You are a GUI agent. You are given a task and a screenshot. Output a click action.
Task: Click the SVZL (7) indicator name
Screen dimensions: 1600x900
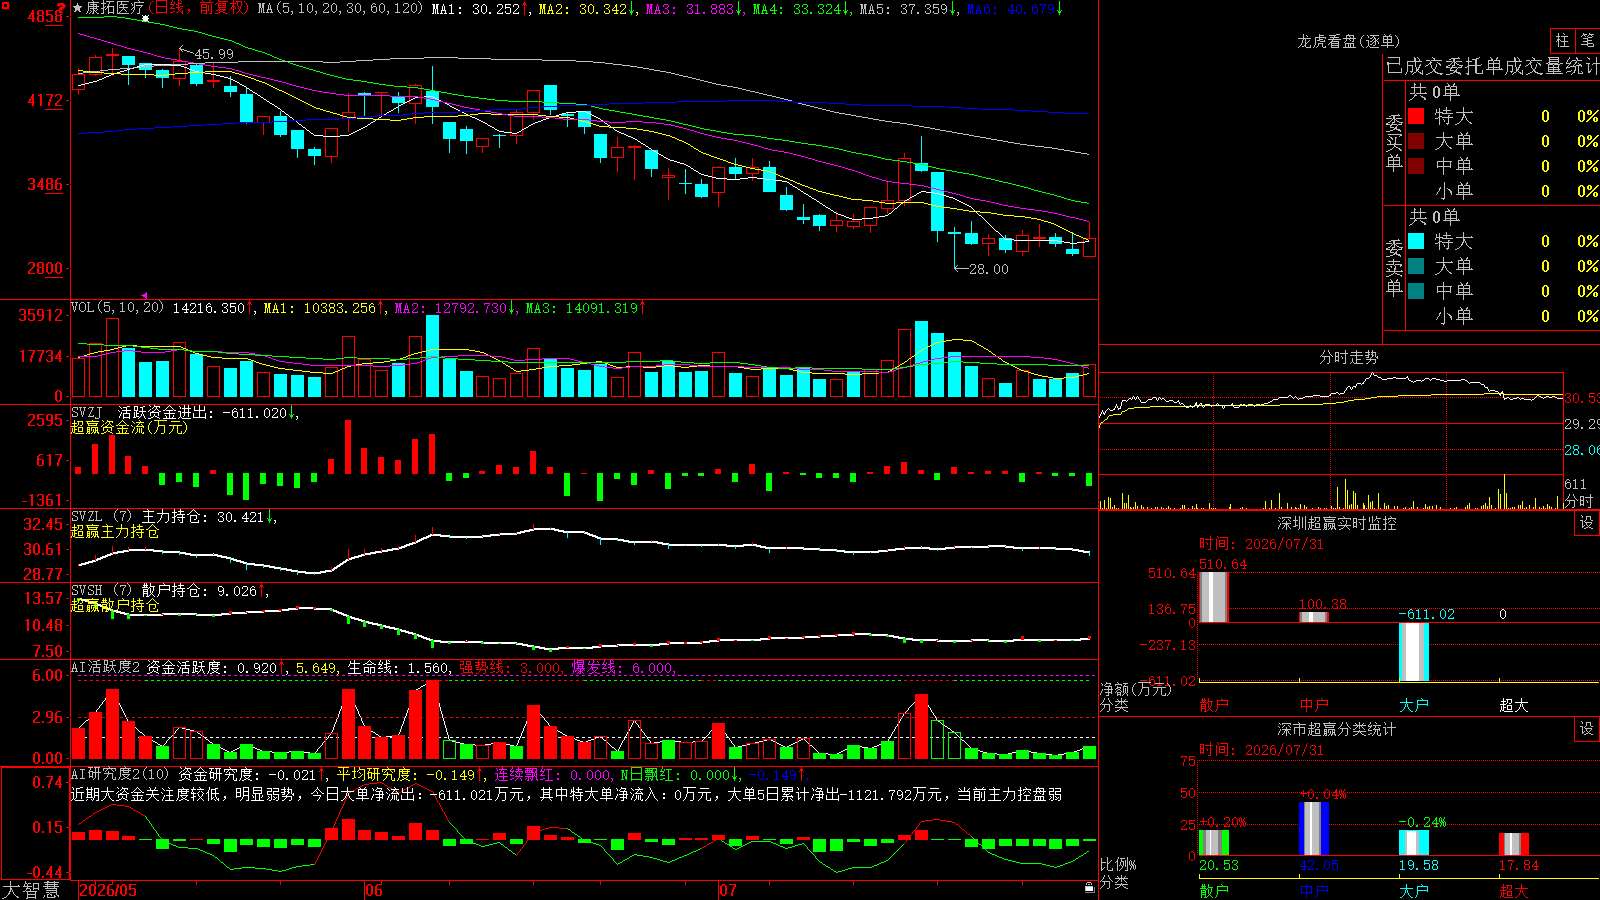point(101,517)
